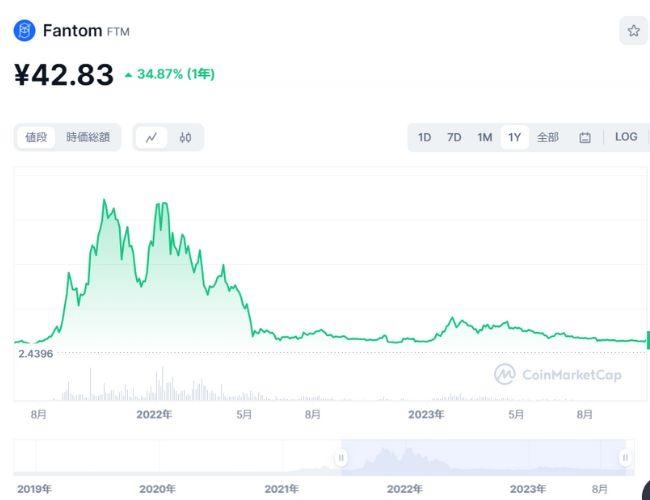Grab the right range slider handle
Image resolution: width=650 pixels, height=500 pixels.
625,458
